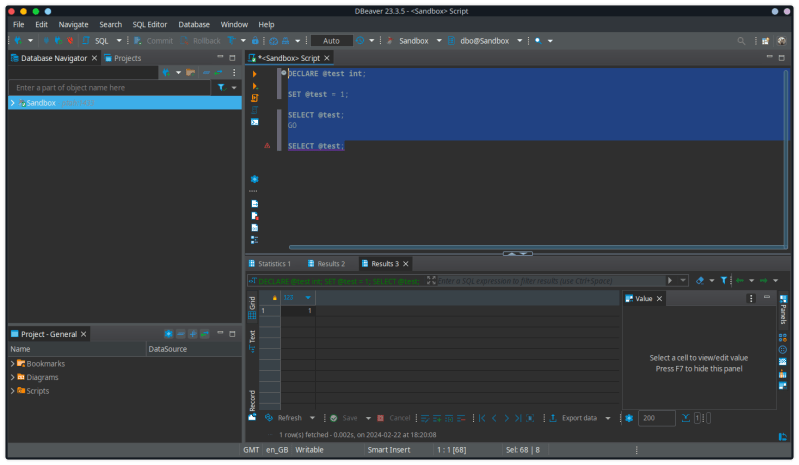Screen dimensions: 799x465
Task: Open the File menu
Action: 19,24
